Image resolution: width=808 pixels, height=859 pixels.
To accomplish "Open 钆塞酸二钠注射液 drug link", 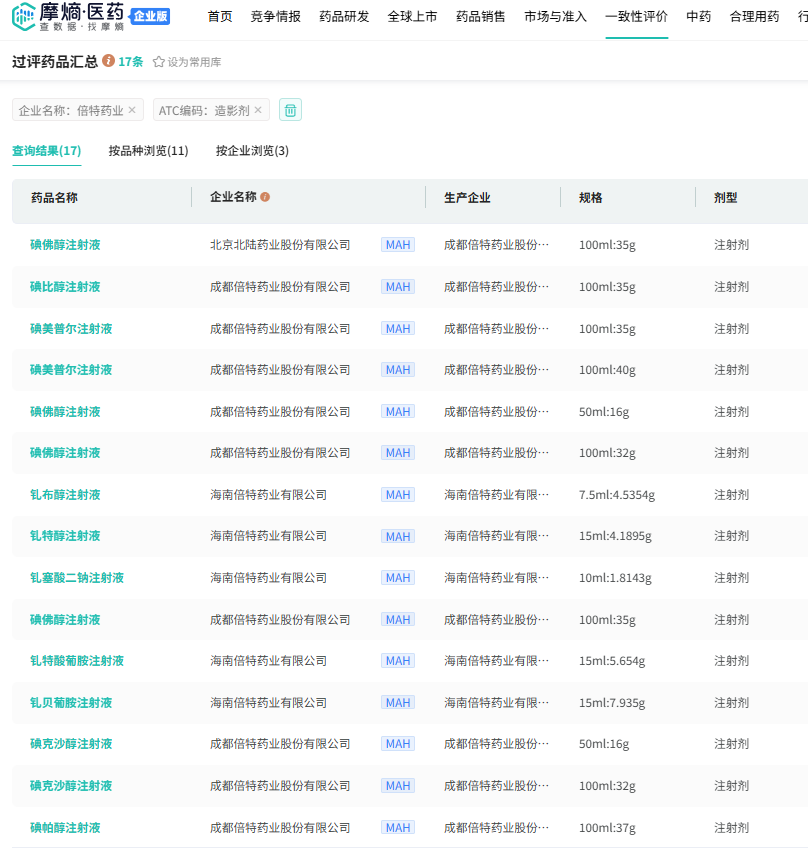I will 77,578.
